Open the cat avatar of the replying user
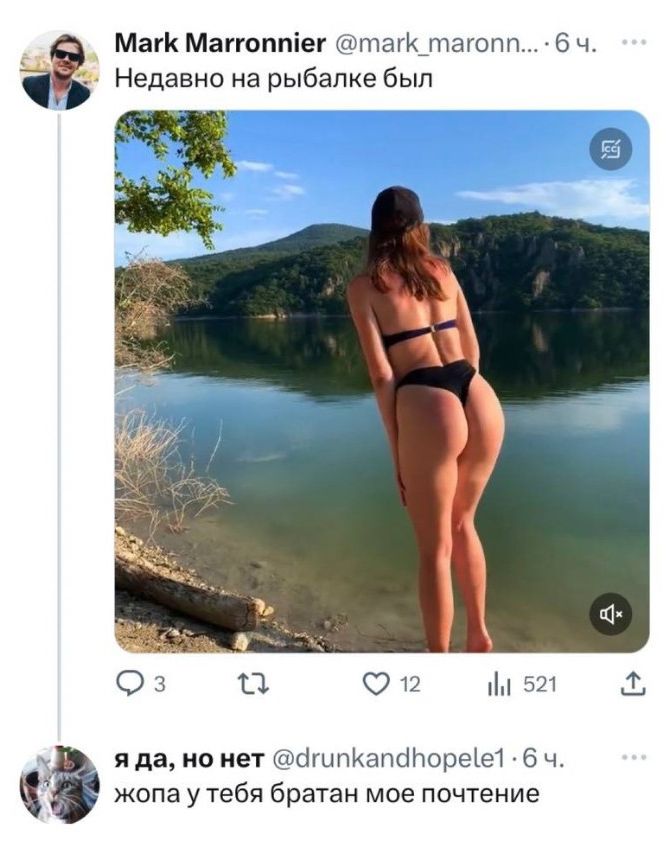 coord(59,785)
